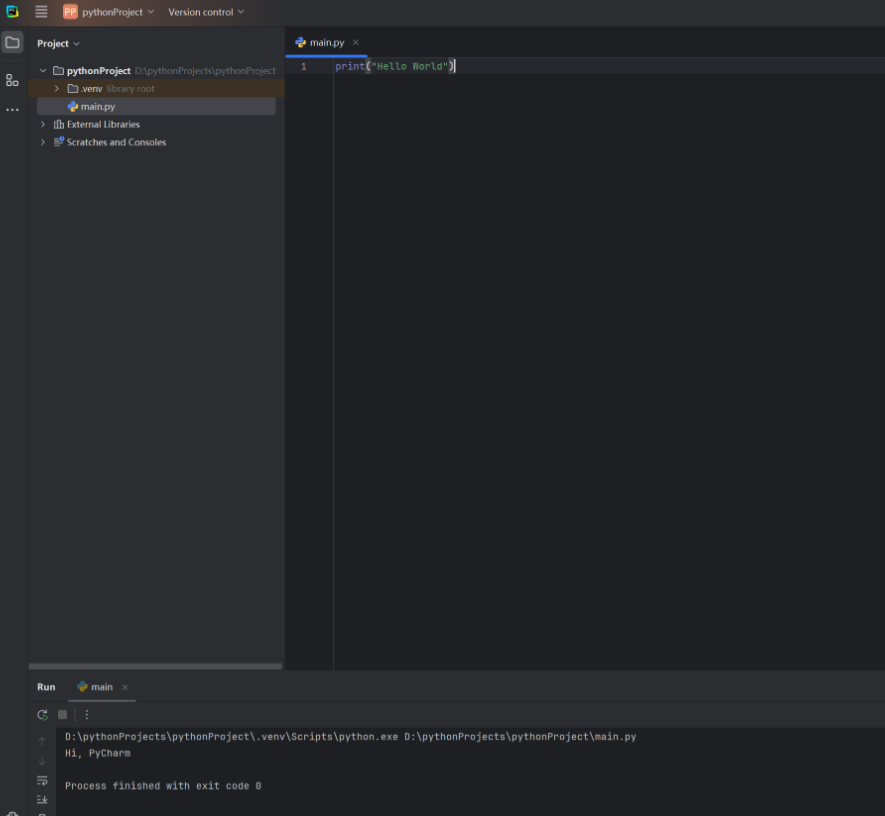885x816 pixels.
Task: Open the Project view options dropdown
Action: coord(58,43)
